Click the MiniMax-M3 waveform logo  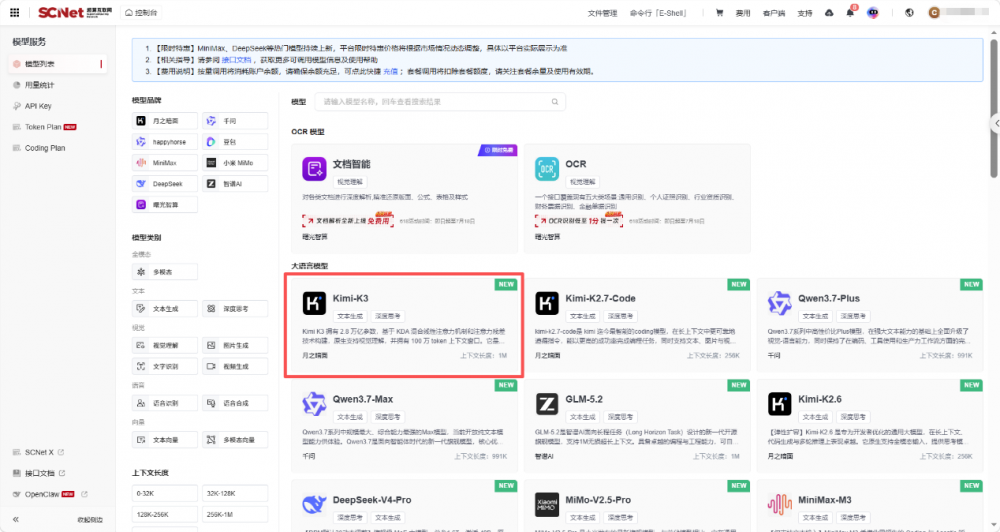779,505
